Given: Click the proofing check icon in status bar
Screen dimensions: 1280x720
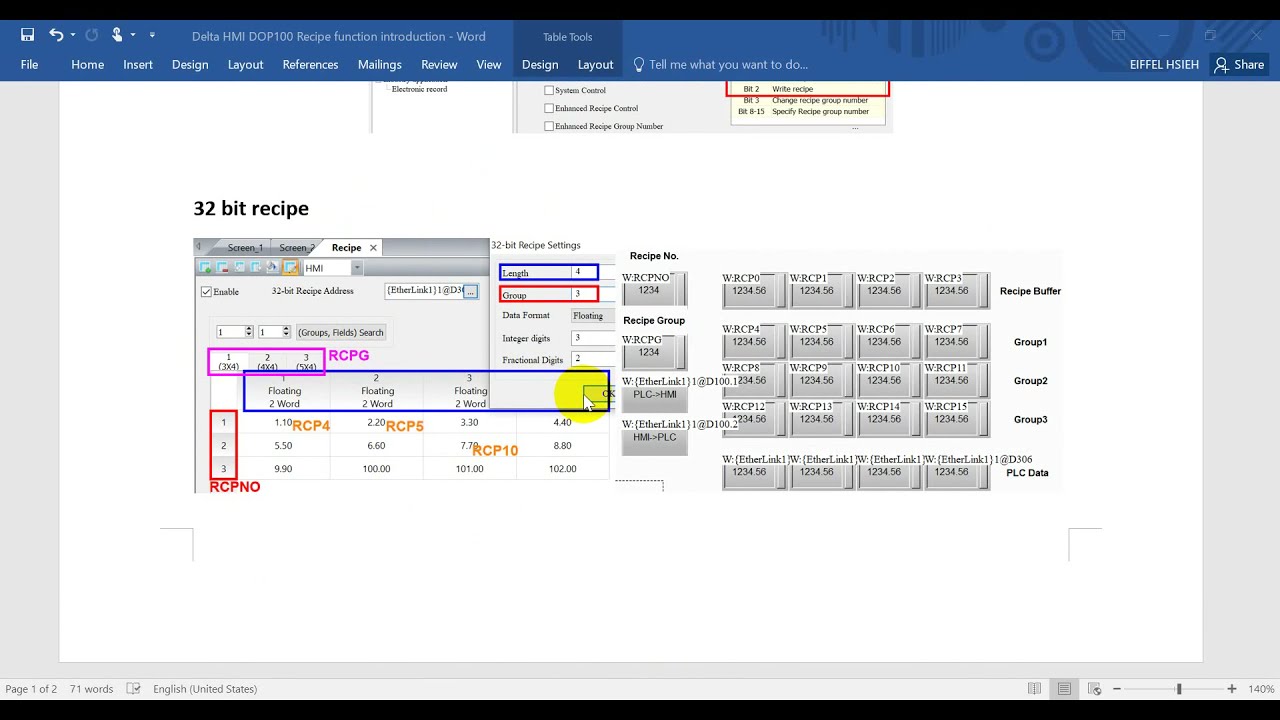Looking at the screenshot, I should coord(134,689).
